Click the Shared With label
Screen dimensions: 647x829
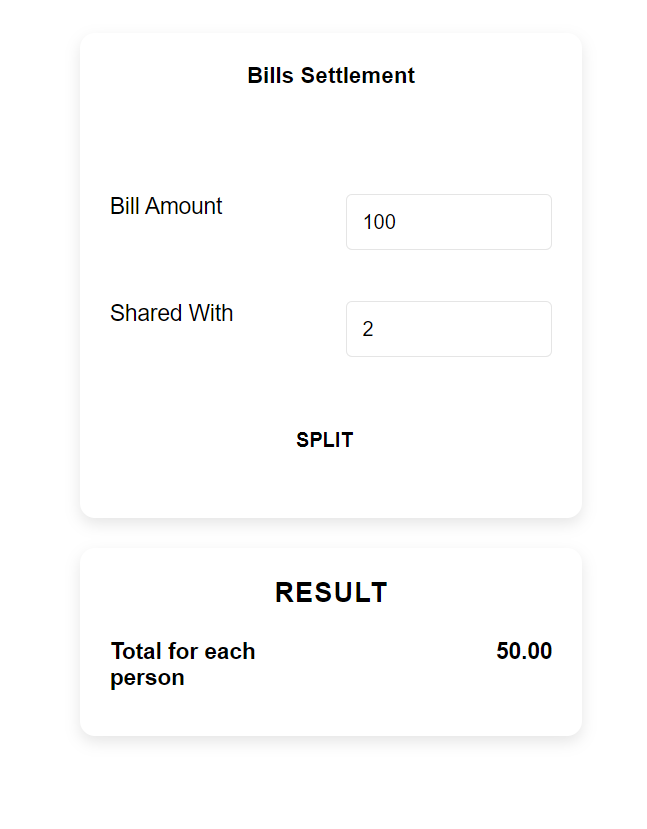click(x=171, y=313)
